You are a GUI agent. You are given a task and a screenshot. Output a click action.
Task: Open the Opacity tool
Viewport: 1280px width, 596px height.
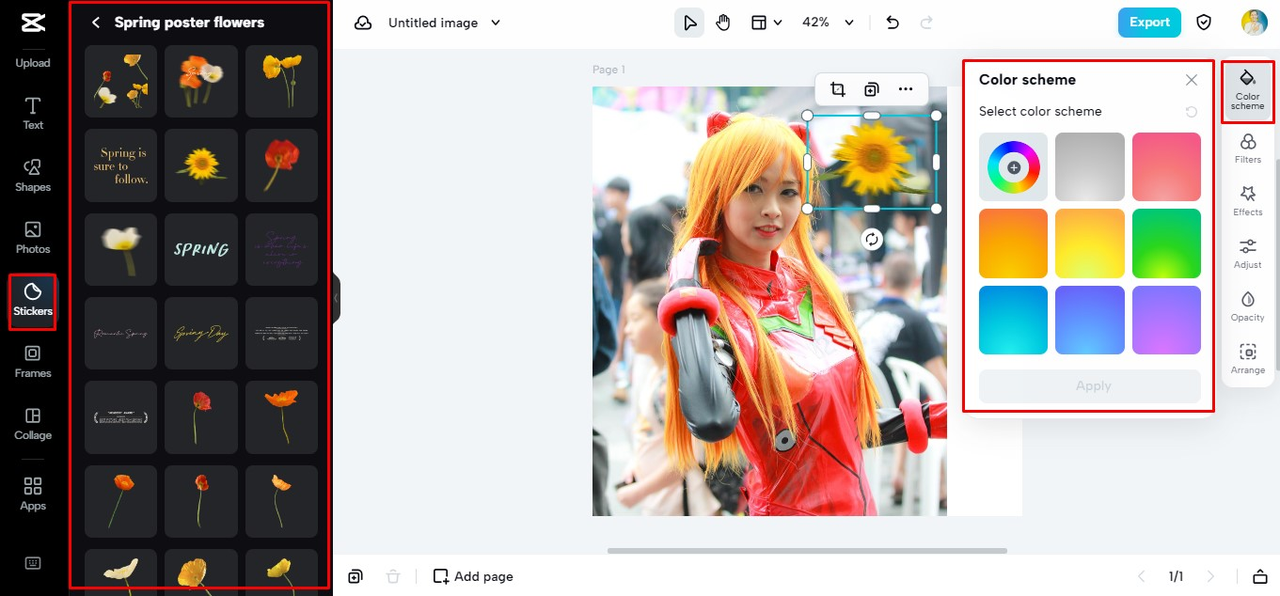pyautogui.click(x=1248, y=306)
